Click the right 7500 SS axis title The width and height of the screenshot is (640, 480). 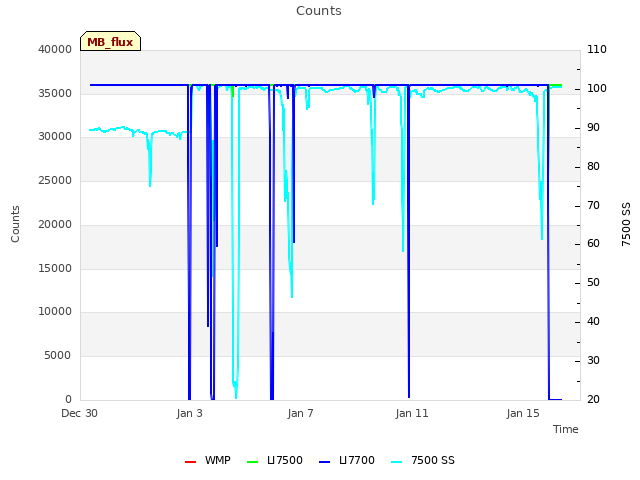626,224
